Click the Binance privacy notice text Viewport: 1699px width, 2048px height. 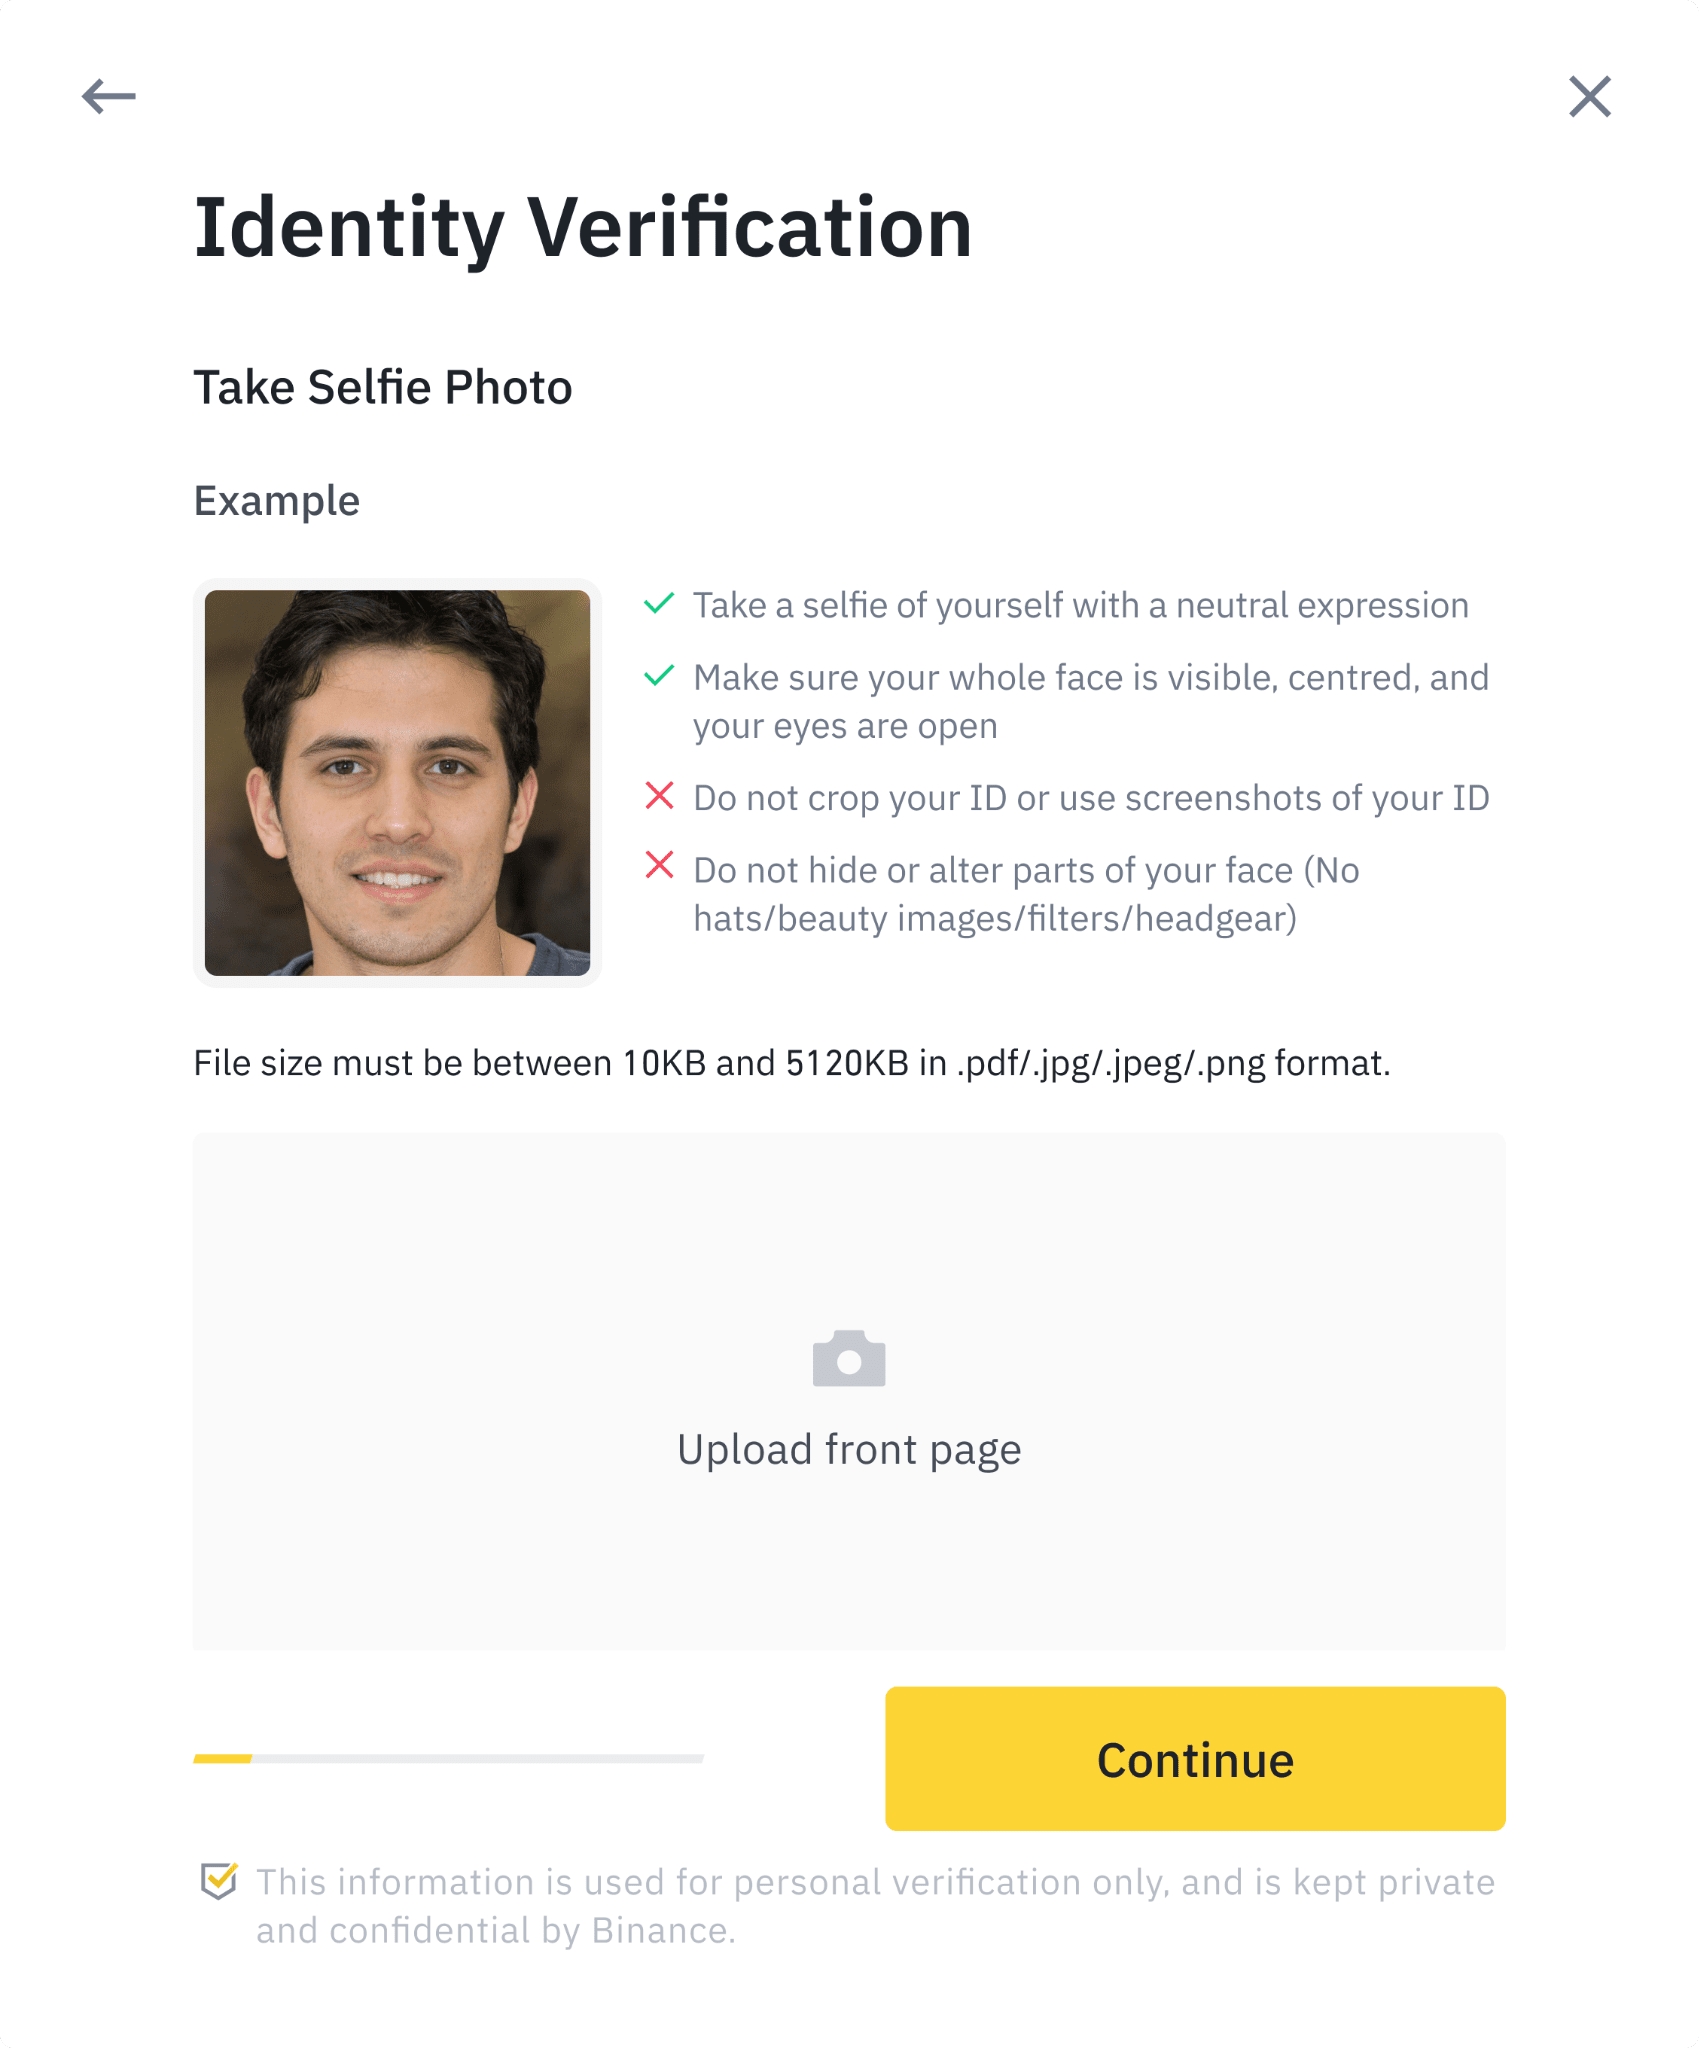[x=875, y=1905]
